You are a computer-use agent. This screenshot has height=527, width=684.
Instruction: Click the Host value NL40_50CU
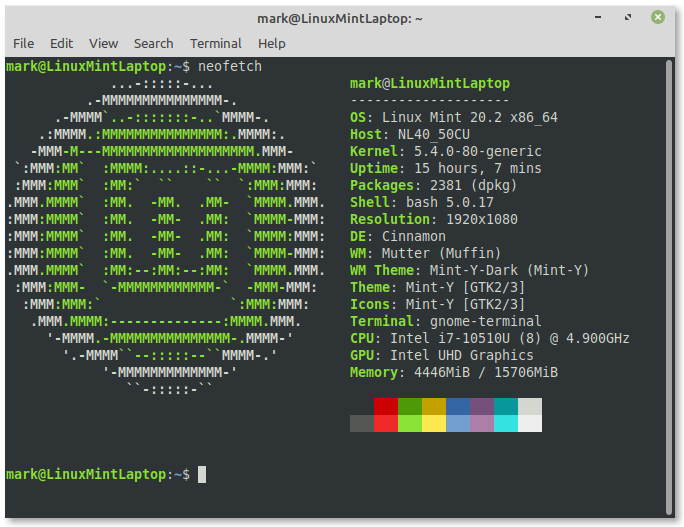tap(434, 134)
